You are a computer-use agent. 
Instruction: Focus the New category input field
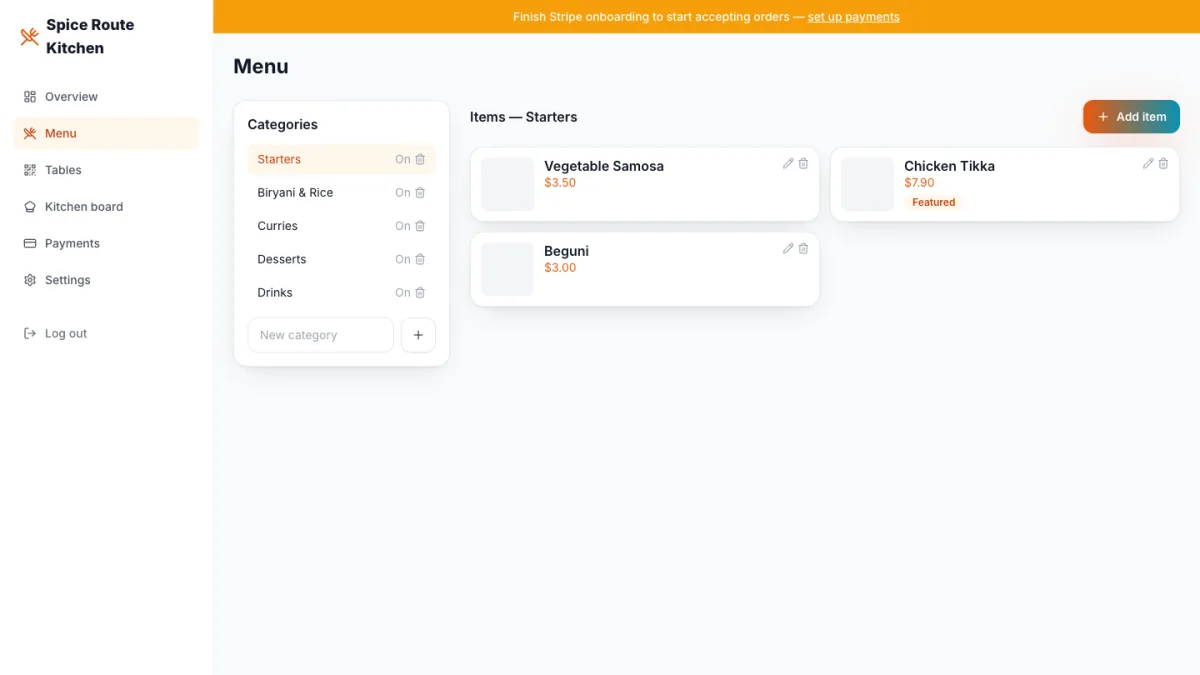click(320, 335)
